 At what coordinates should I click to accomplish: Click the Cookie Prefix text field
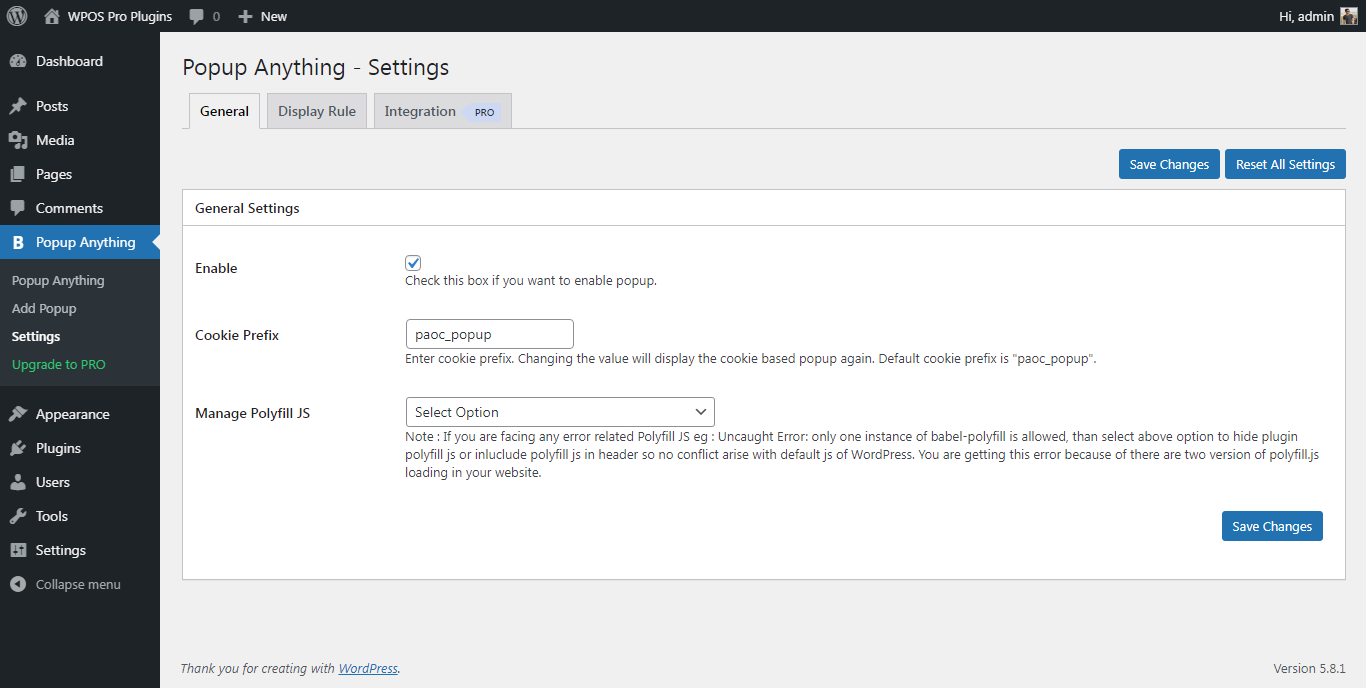pyautogui.click(x=489, y=334)
